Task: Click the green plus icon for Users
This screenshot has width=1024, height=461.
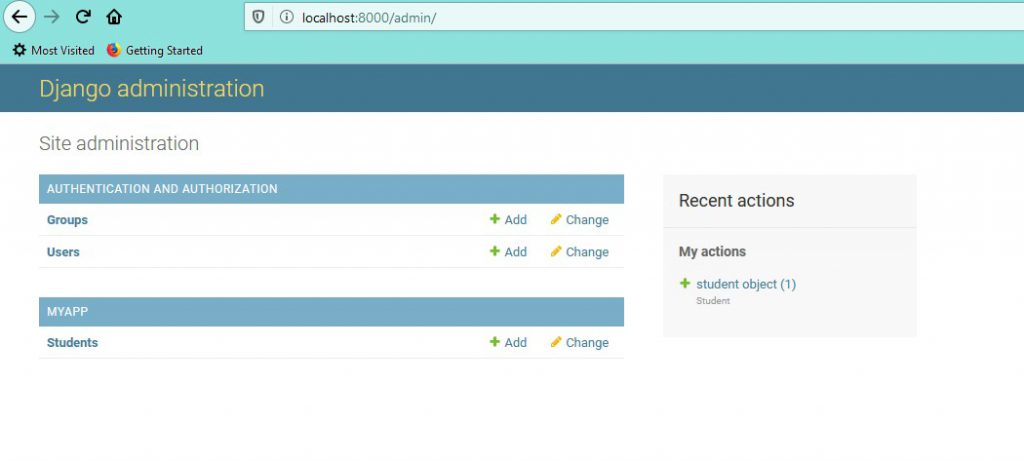Action: pyautogui.click(x=495, y=251)
